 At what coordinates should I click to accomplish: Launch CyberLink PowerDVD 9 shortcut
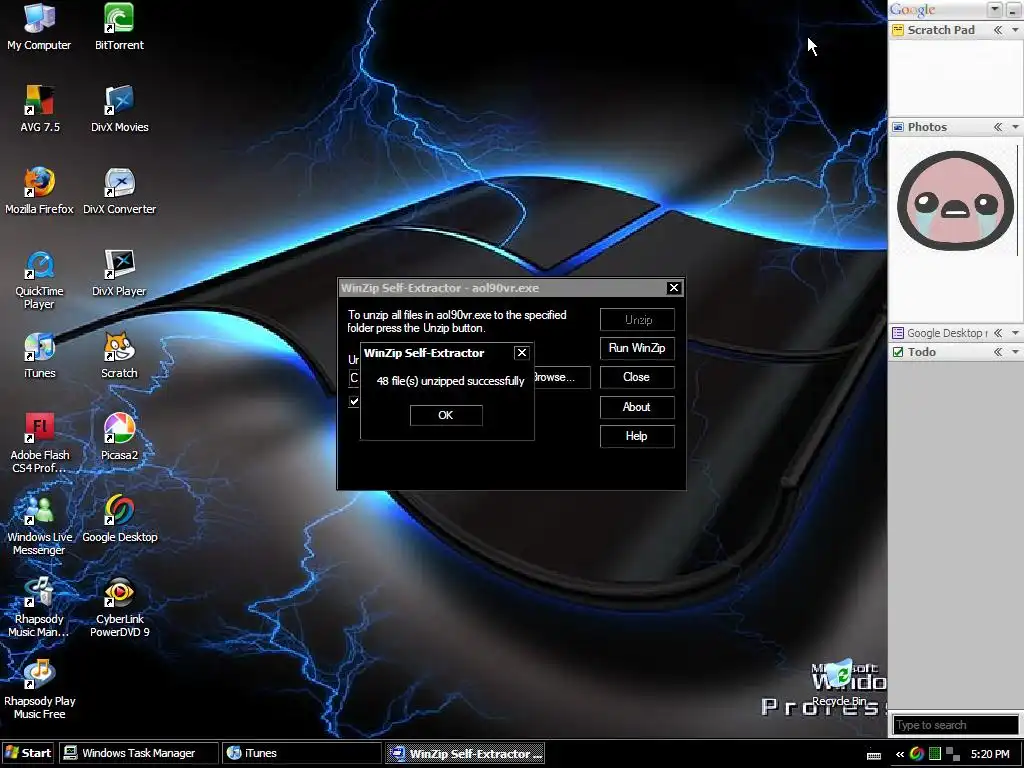pyautogui.click(x=120, y=607)
